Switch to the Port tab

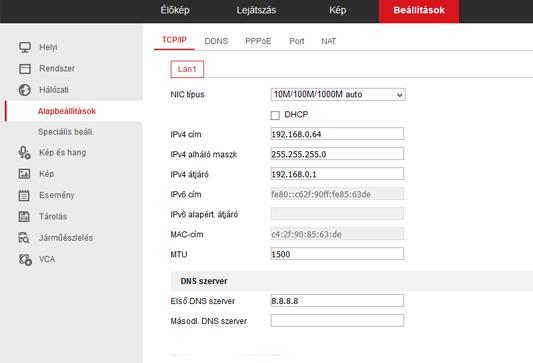point(296,41)
